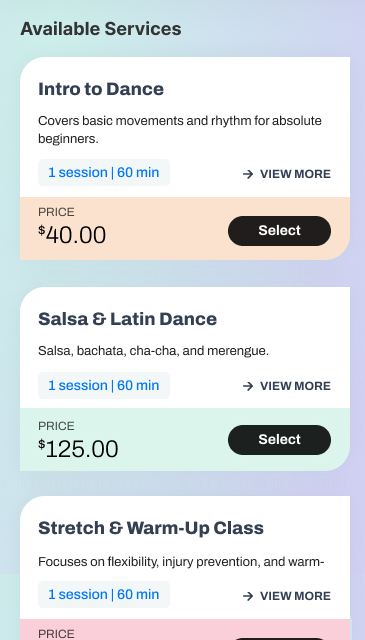Click the 60 min badge in Stretch & Warm-Up card
Viewport: 365px width, 640px height.
tap(104, 595)
